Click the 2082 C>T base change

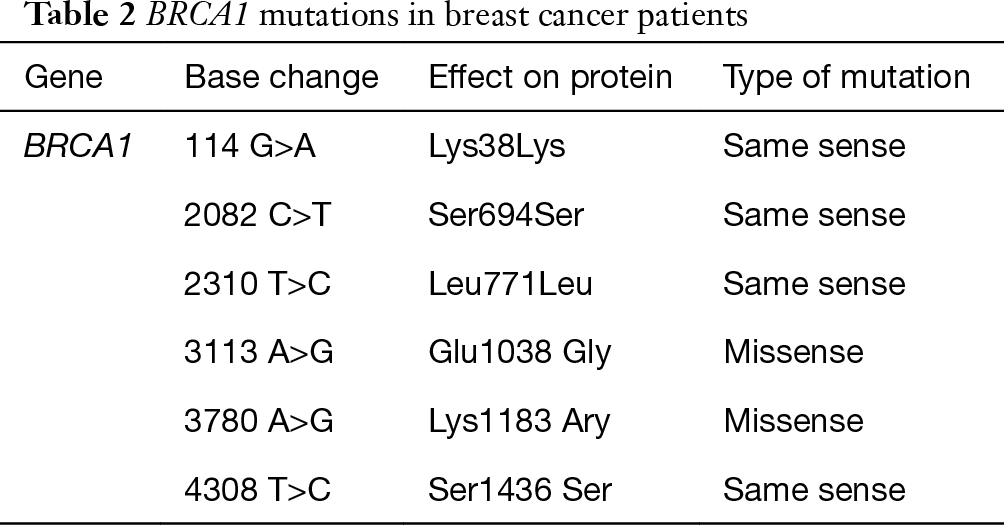[x=257, y=214]
